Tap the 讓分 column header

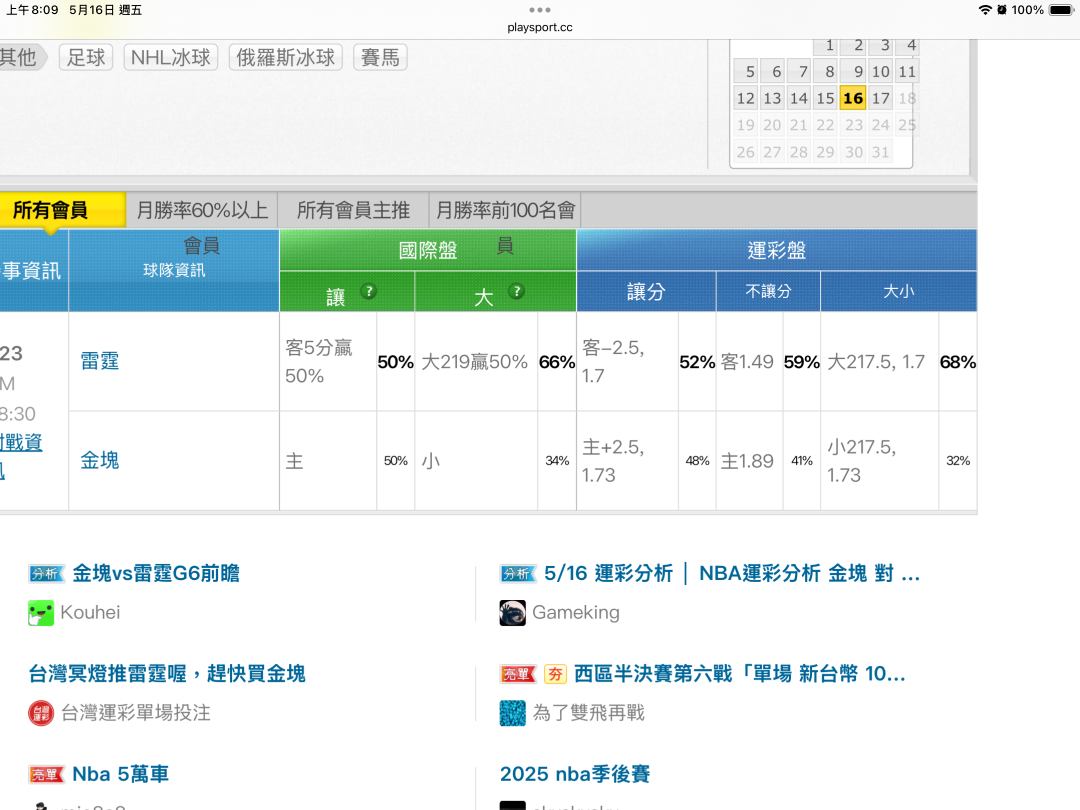coord(646,291)
